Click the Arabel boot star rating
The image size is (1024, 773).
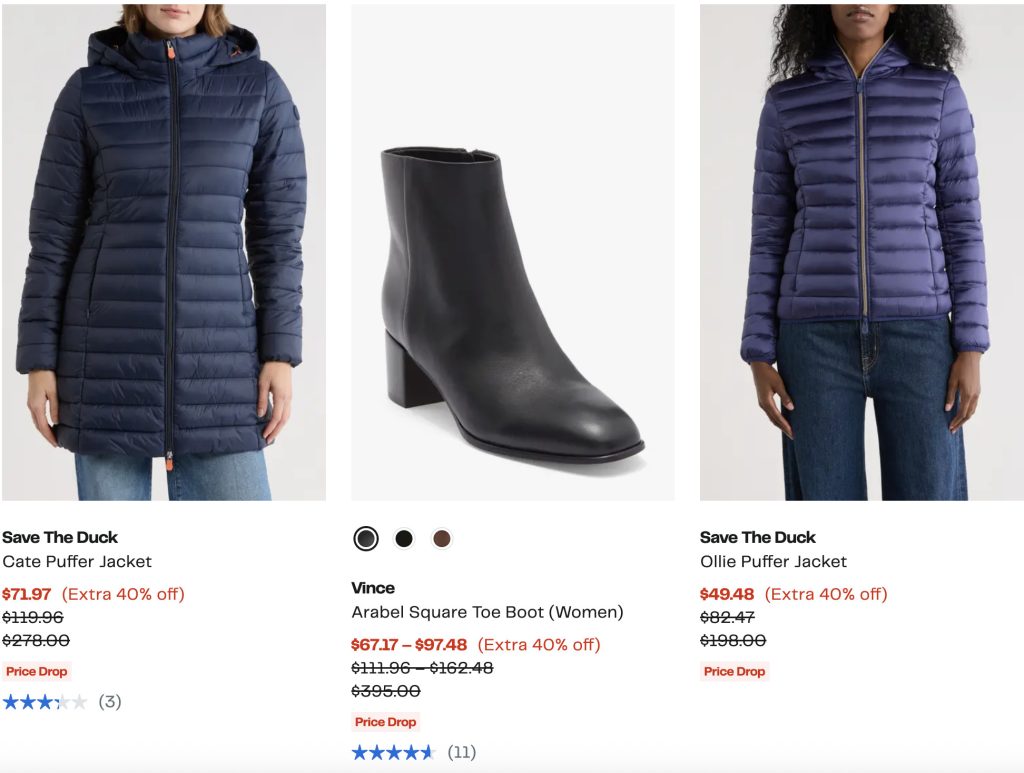coord(394,752)
